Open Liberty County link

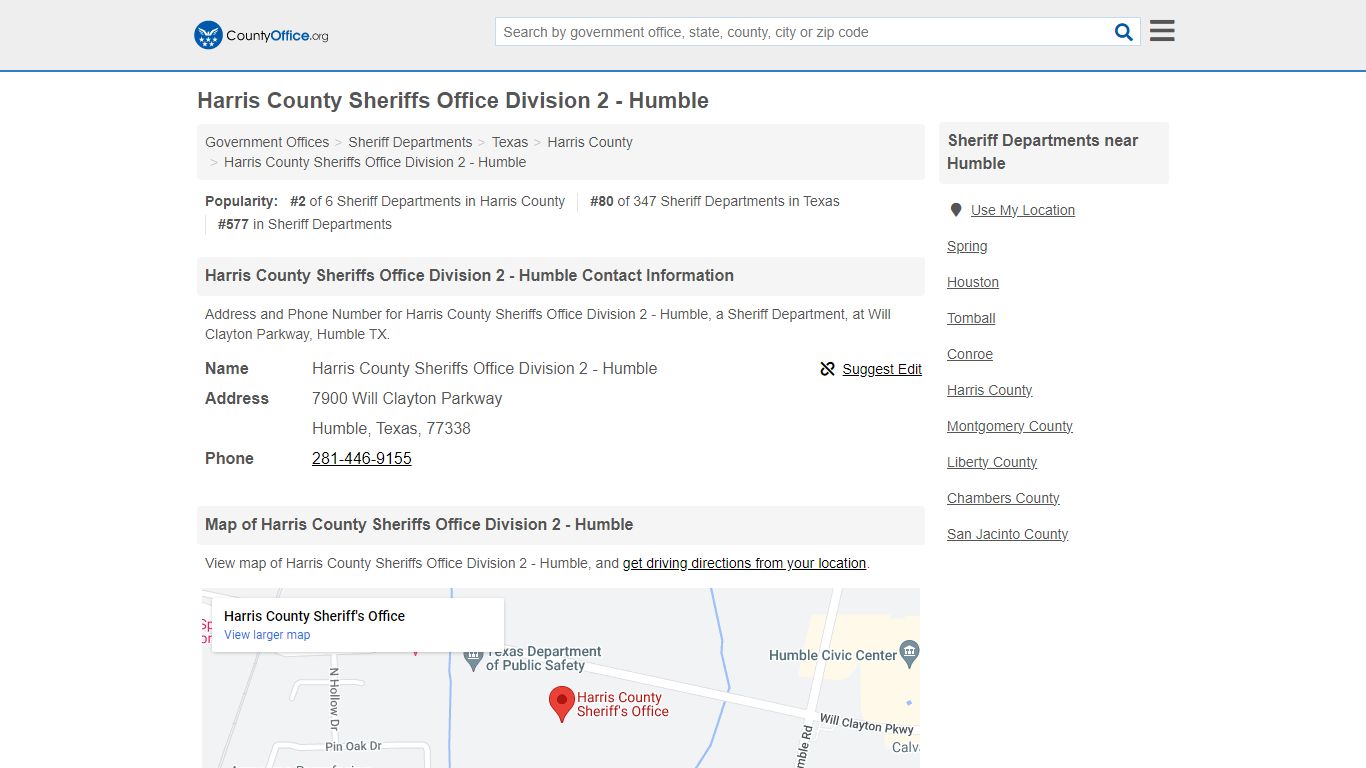tap(992, 462)
